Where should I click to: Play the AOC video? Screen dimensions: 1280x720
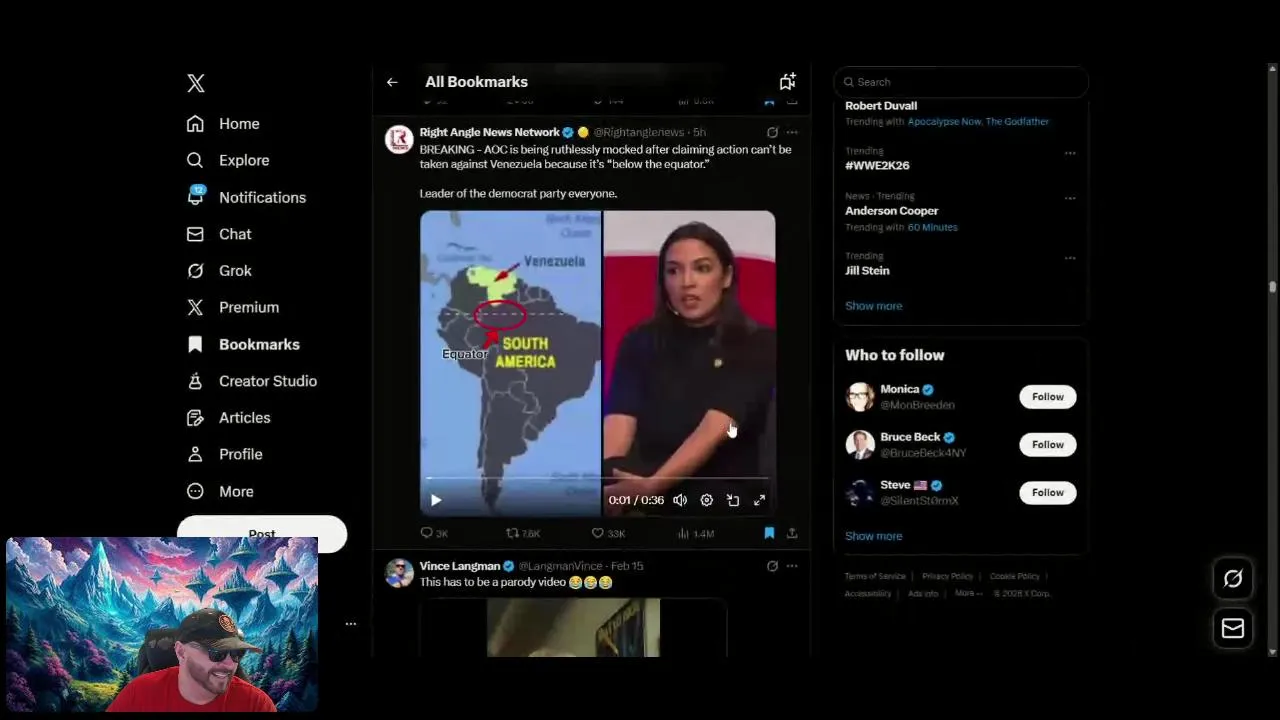tap(435, 500)
